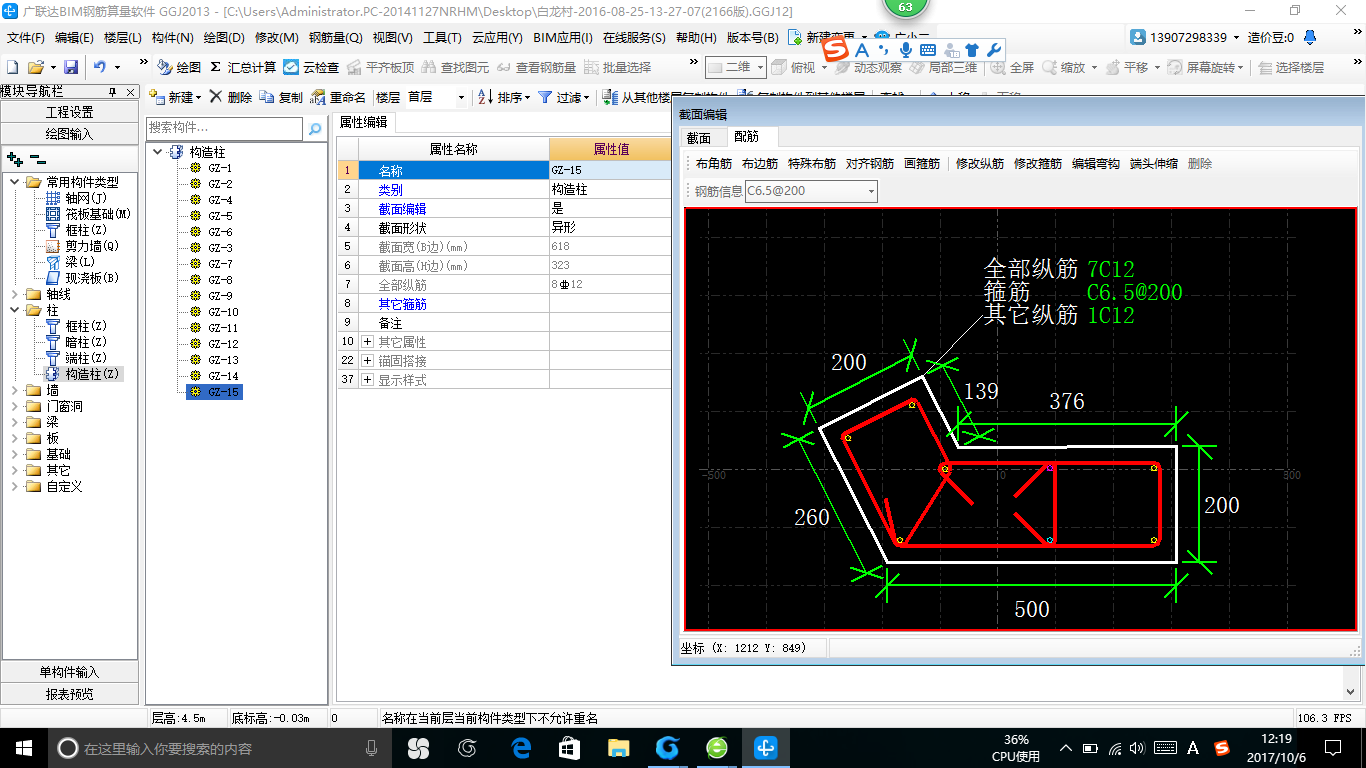Click the new file icon
The width and height of the screenshot is (1366, 768).
click(13, 67)
